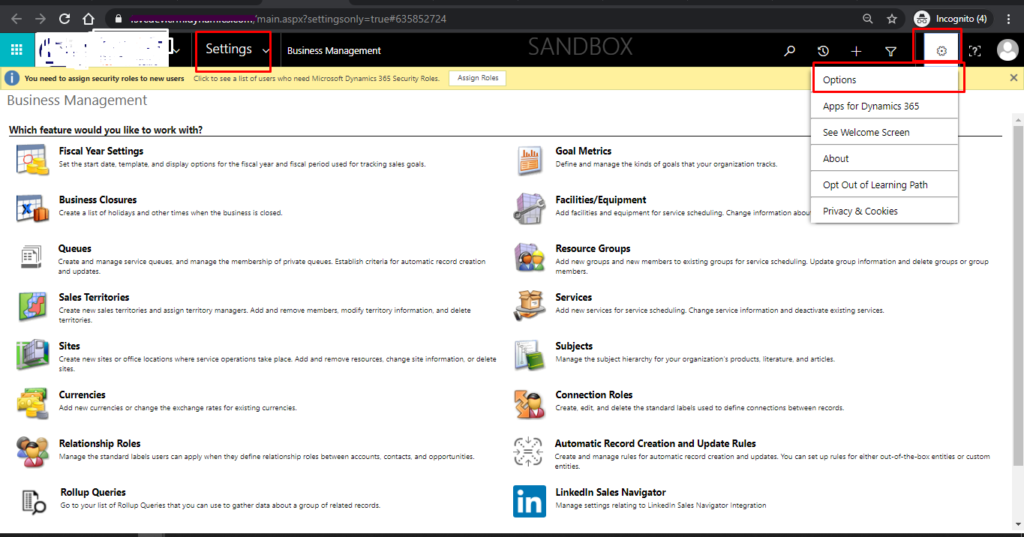
Task: Click the Queues icon
Action: click(31, 256)
